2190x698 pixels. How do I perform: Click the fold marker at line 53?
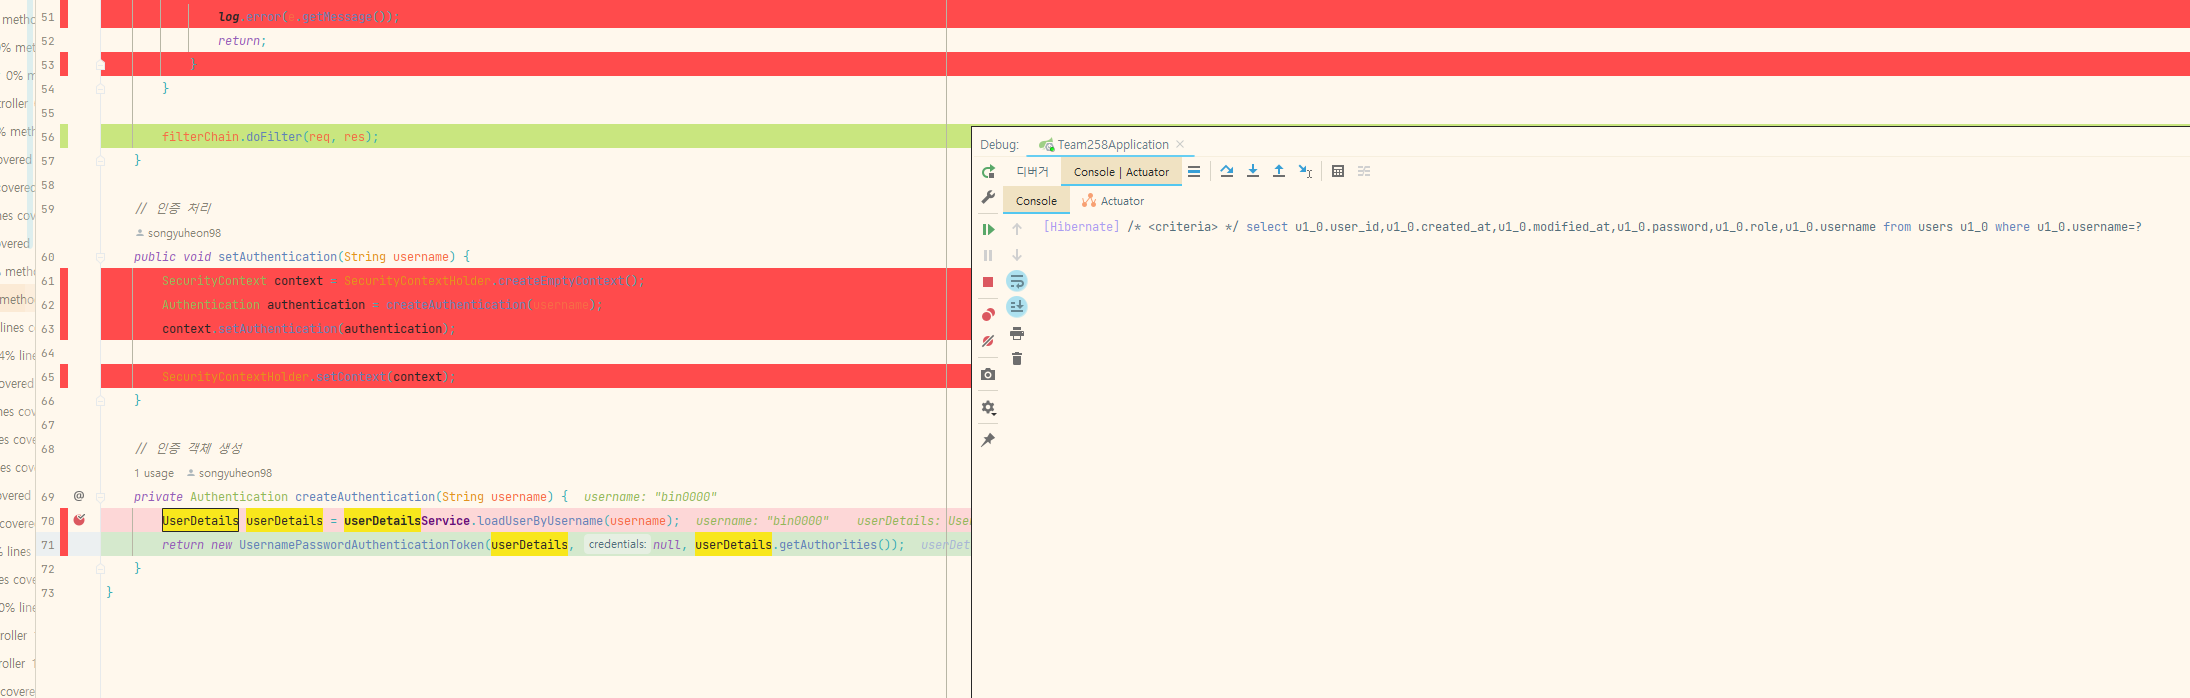(x=100, y=65)
